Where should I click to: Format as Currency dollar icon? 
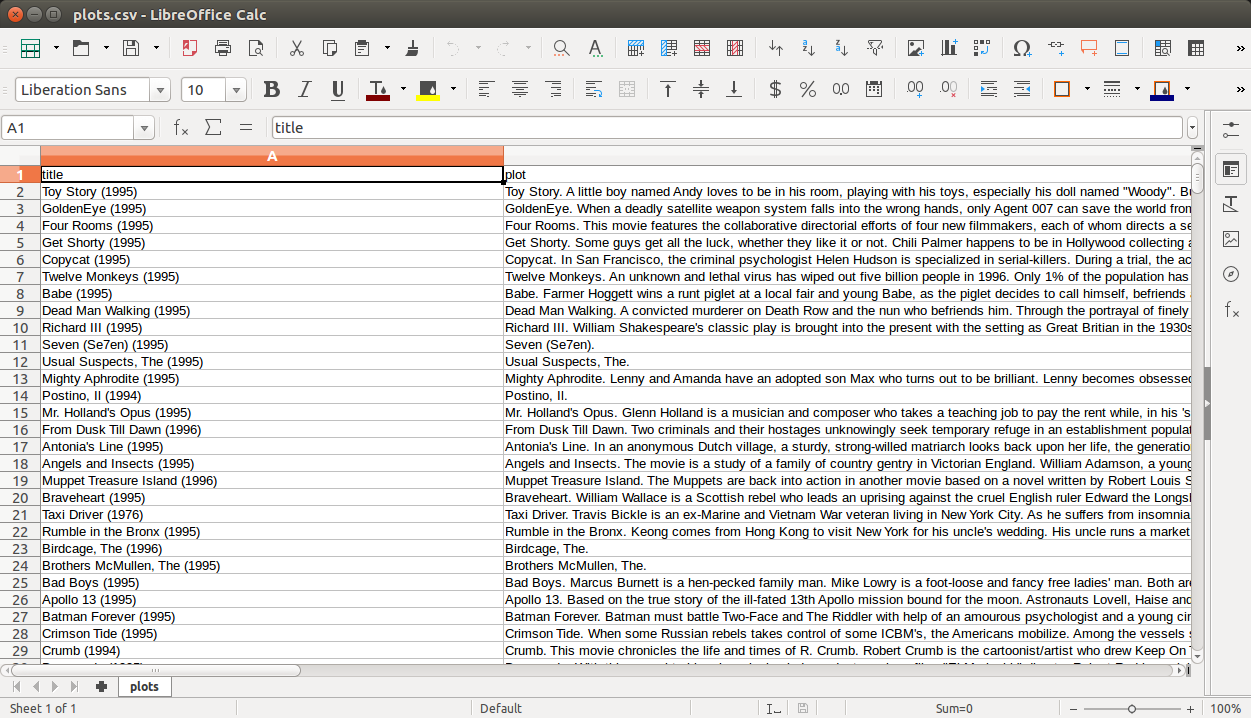[x=775, y=90]
